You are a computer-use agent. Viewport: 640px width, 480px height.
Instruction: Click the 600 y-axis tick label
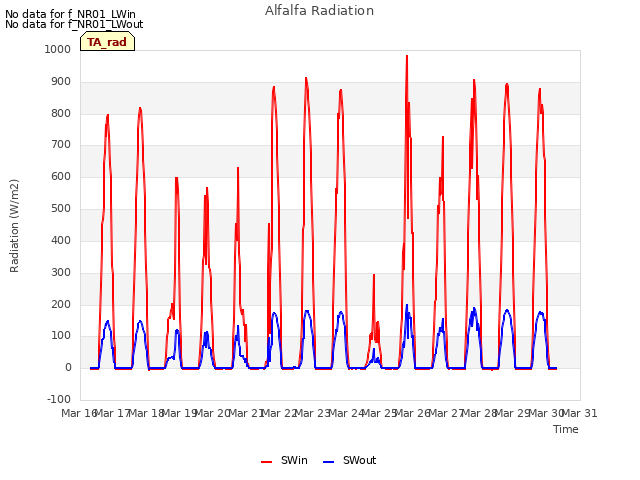point(61,176)
